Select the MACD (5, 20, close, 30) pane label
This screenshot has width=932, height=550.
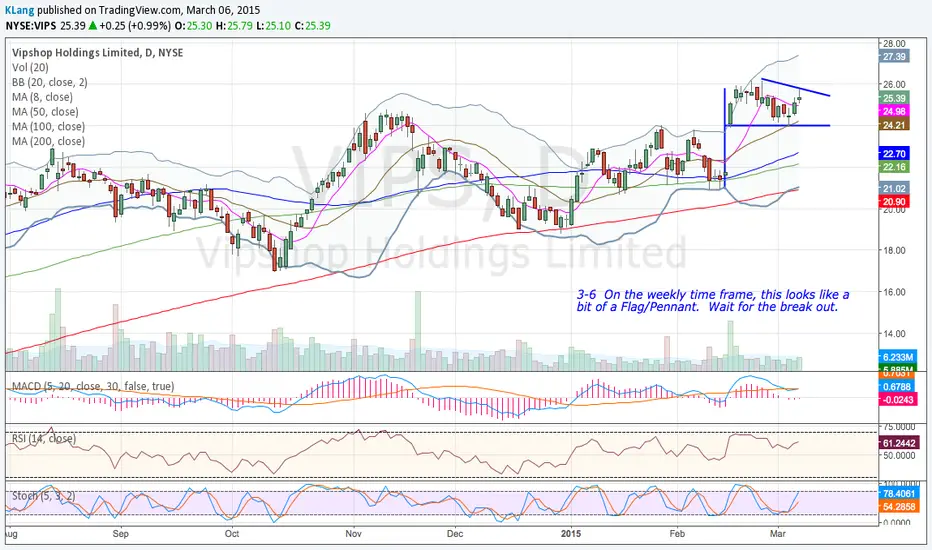[93, 386]
